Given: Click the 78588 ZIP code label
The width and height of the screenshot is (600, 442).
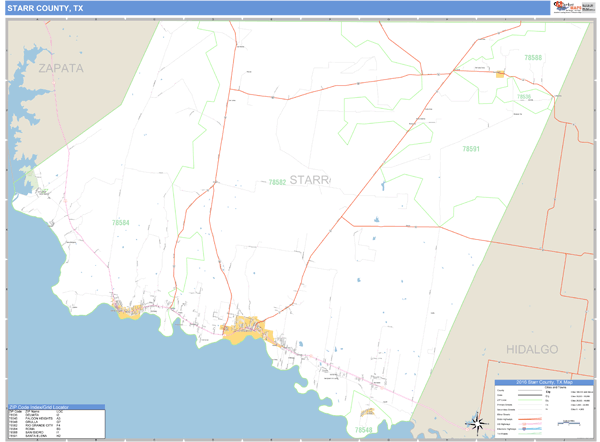Looking at the screenshot, I should coord(533,57).
